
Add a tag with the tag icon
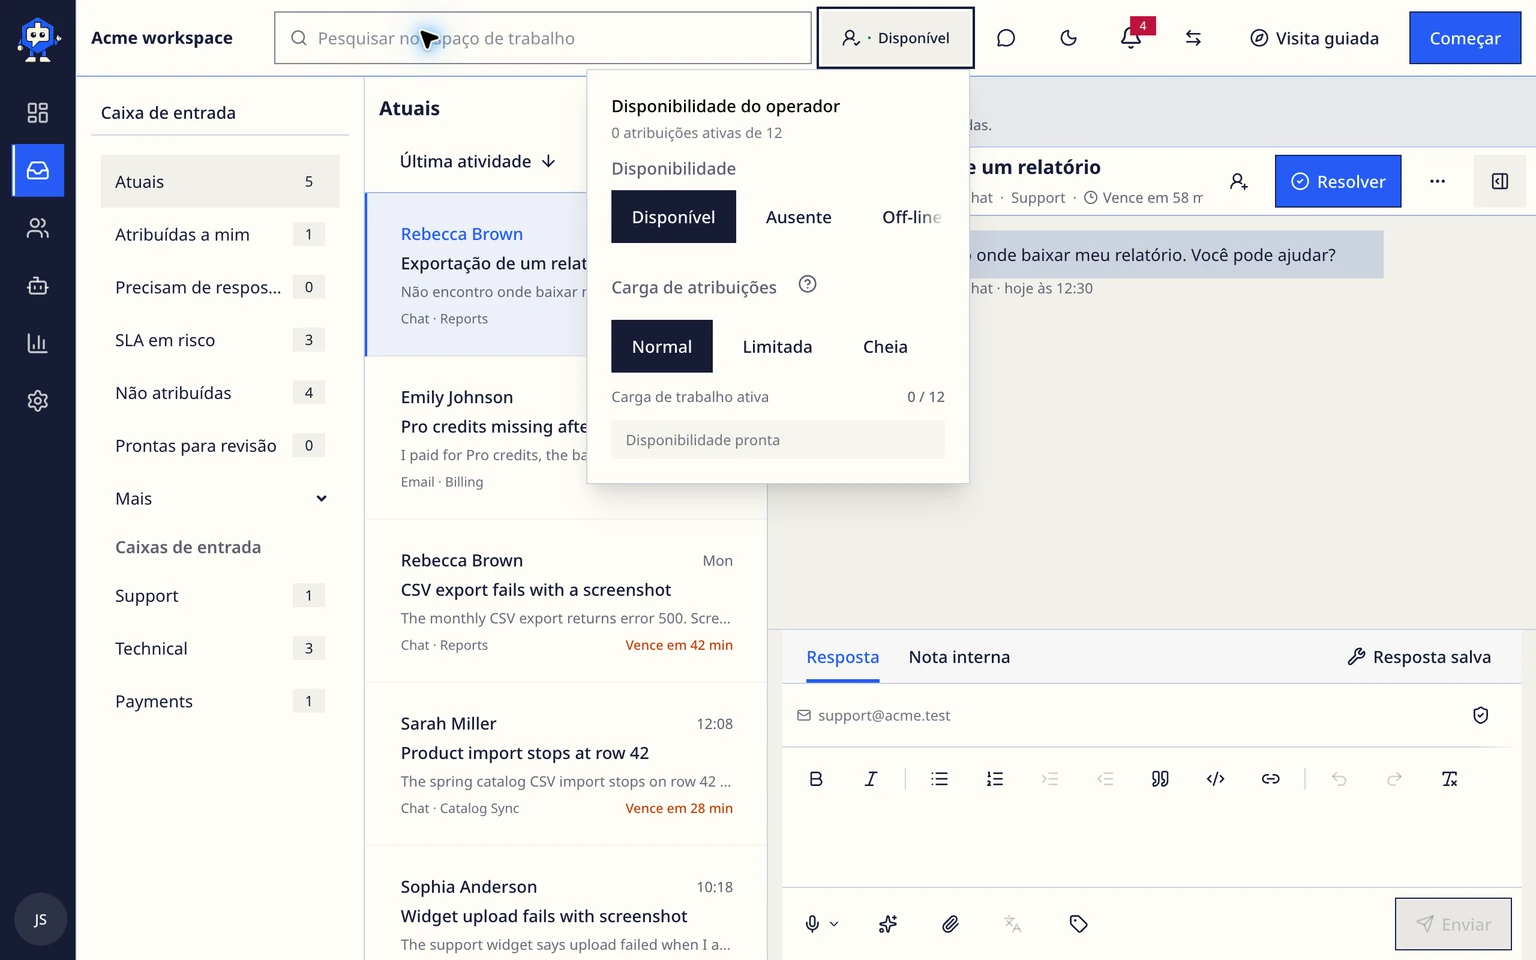coord(1078,924)
